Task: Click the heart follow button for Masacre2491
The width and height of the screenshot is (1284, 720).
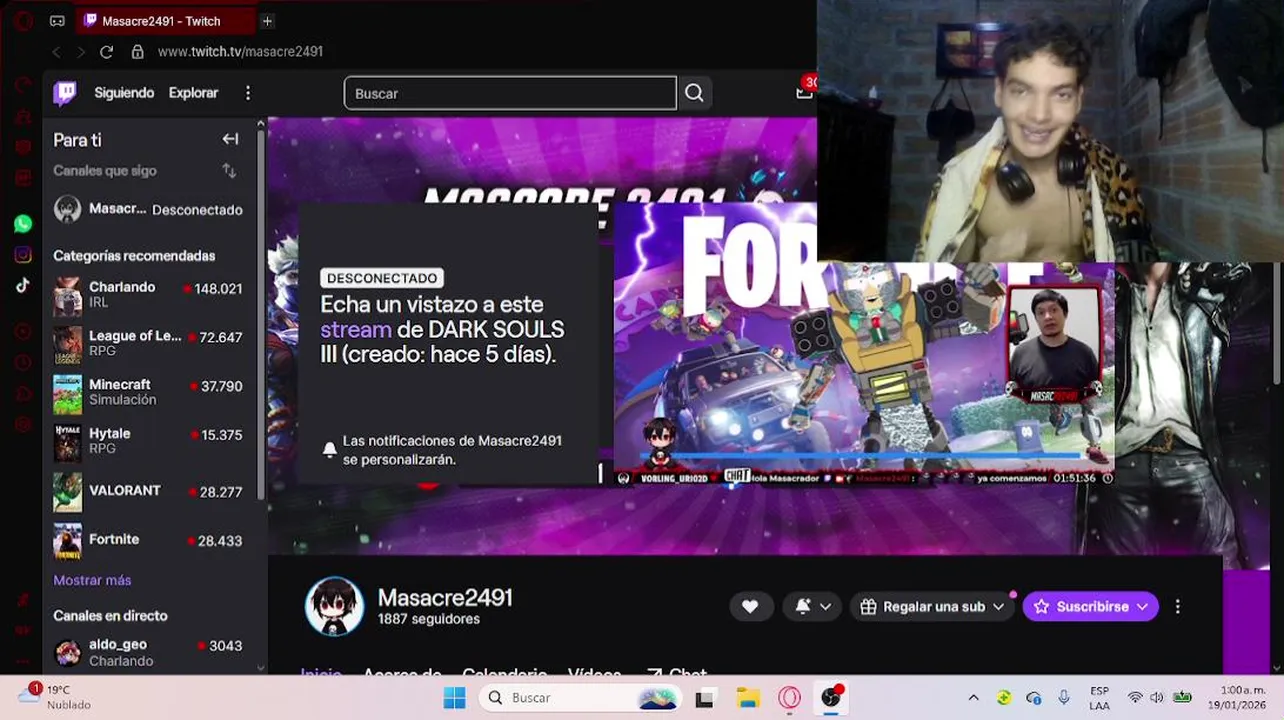Action: (750, 606)
